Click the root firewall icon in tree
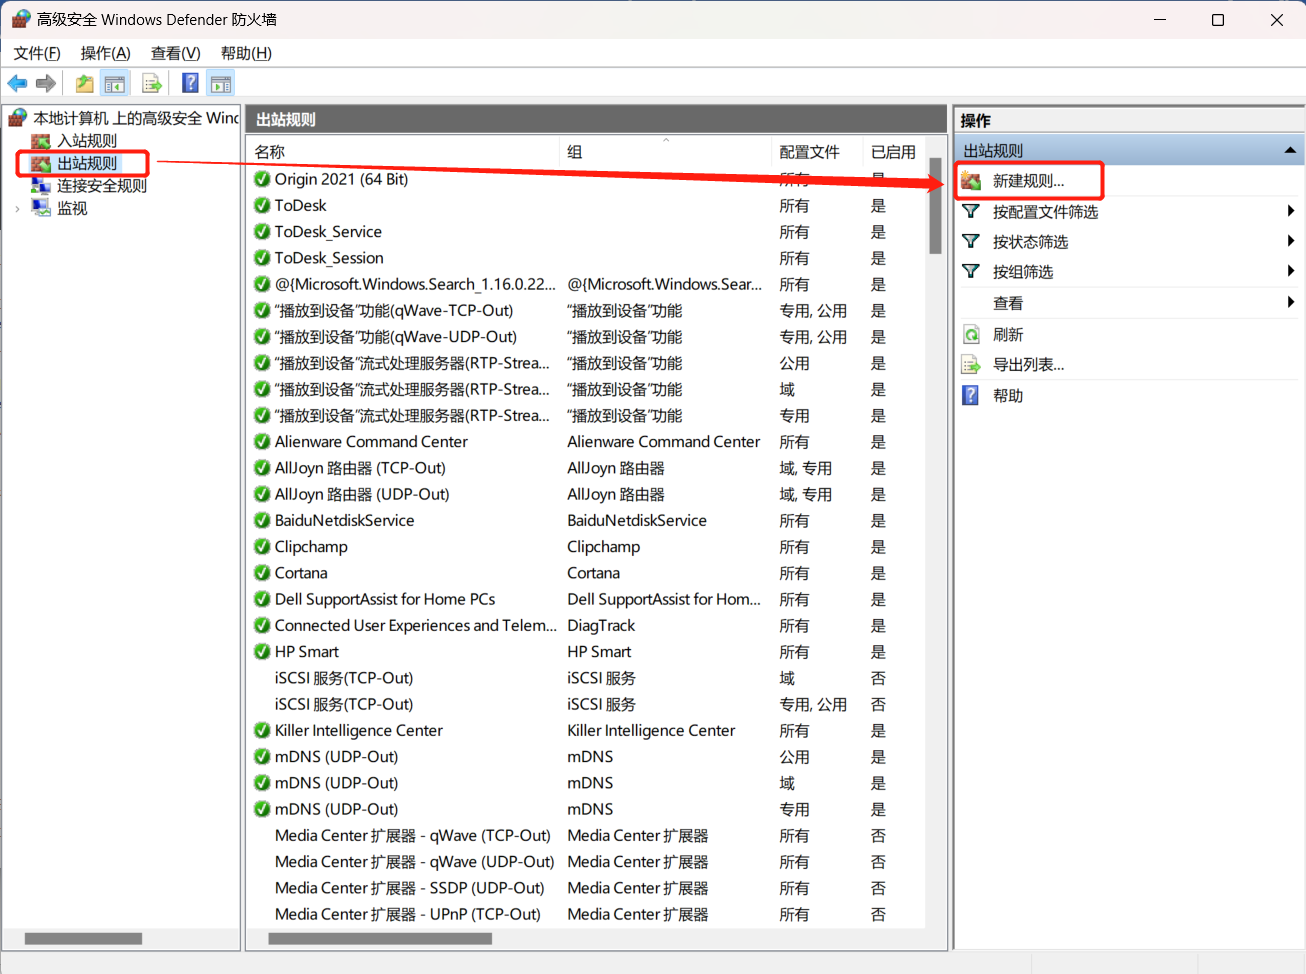Viewport: 1306px width, 974px height. tap(18, 118)
